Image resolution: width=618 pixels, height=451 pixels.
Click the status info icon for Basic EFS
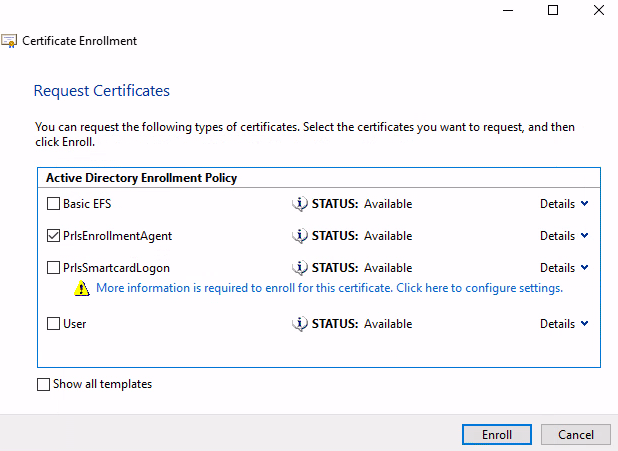point(299,204)
